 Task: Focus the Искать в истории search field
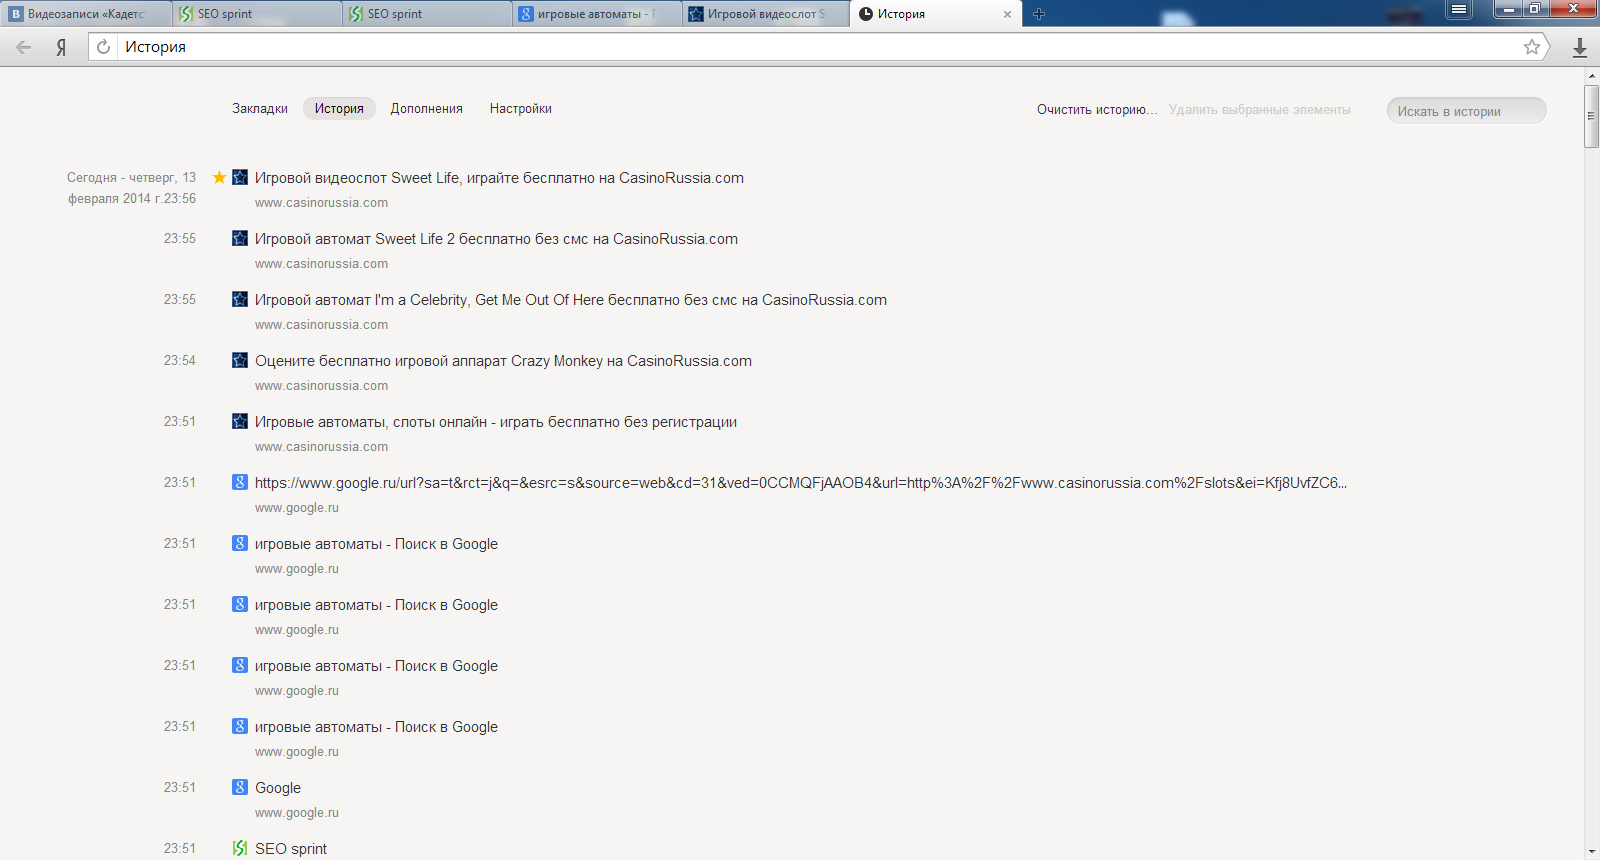(x=1466, y=111)
